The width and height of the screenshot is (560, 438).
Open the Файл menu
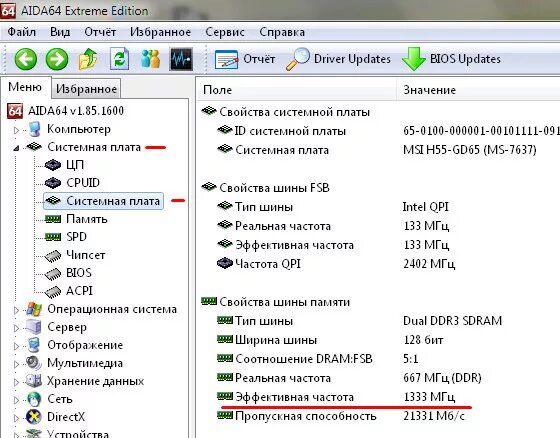click(x=21, y=32)
